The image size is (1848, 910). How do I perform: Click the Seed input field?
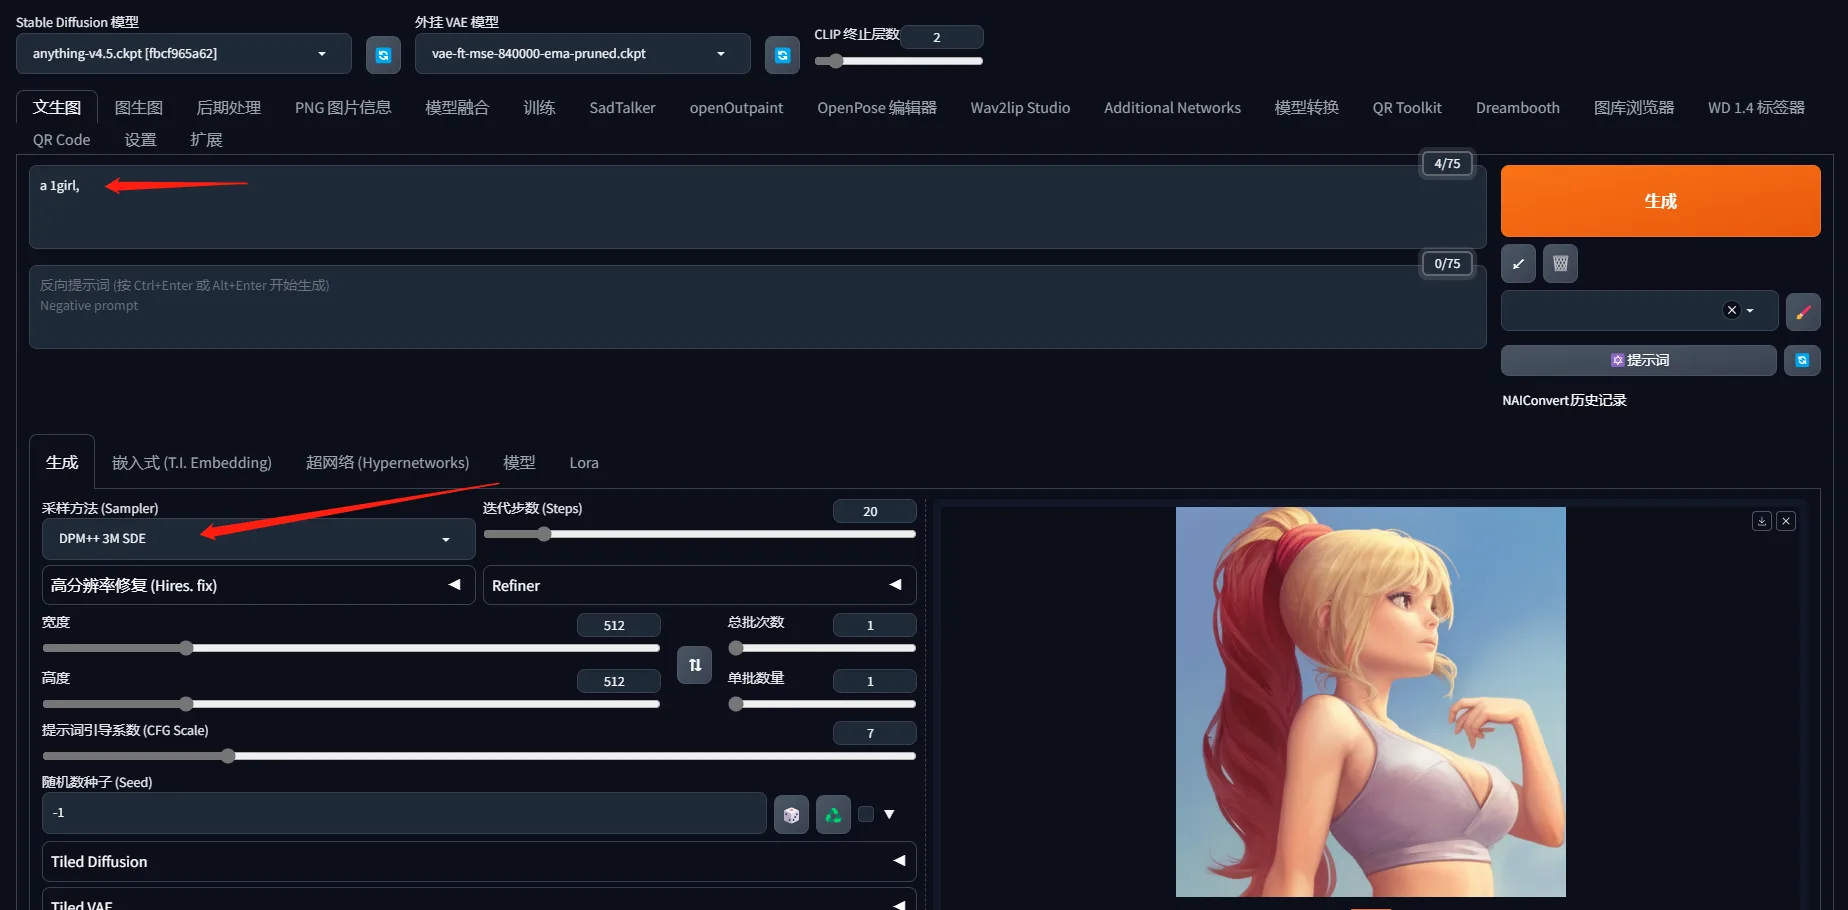click(x=404, y=813)
